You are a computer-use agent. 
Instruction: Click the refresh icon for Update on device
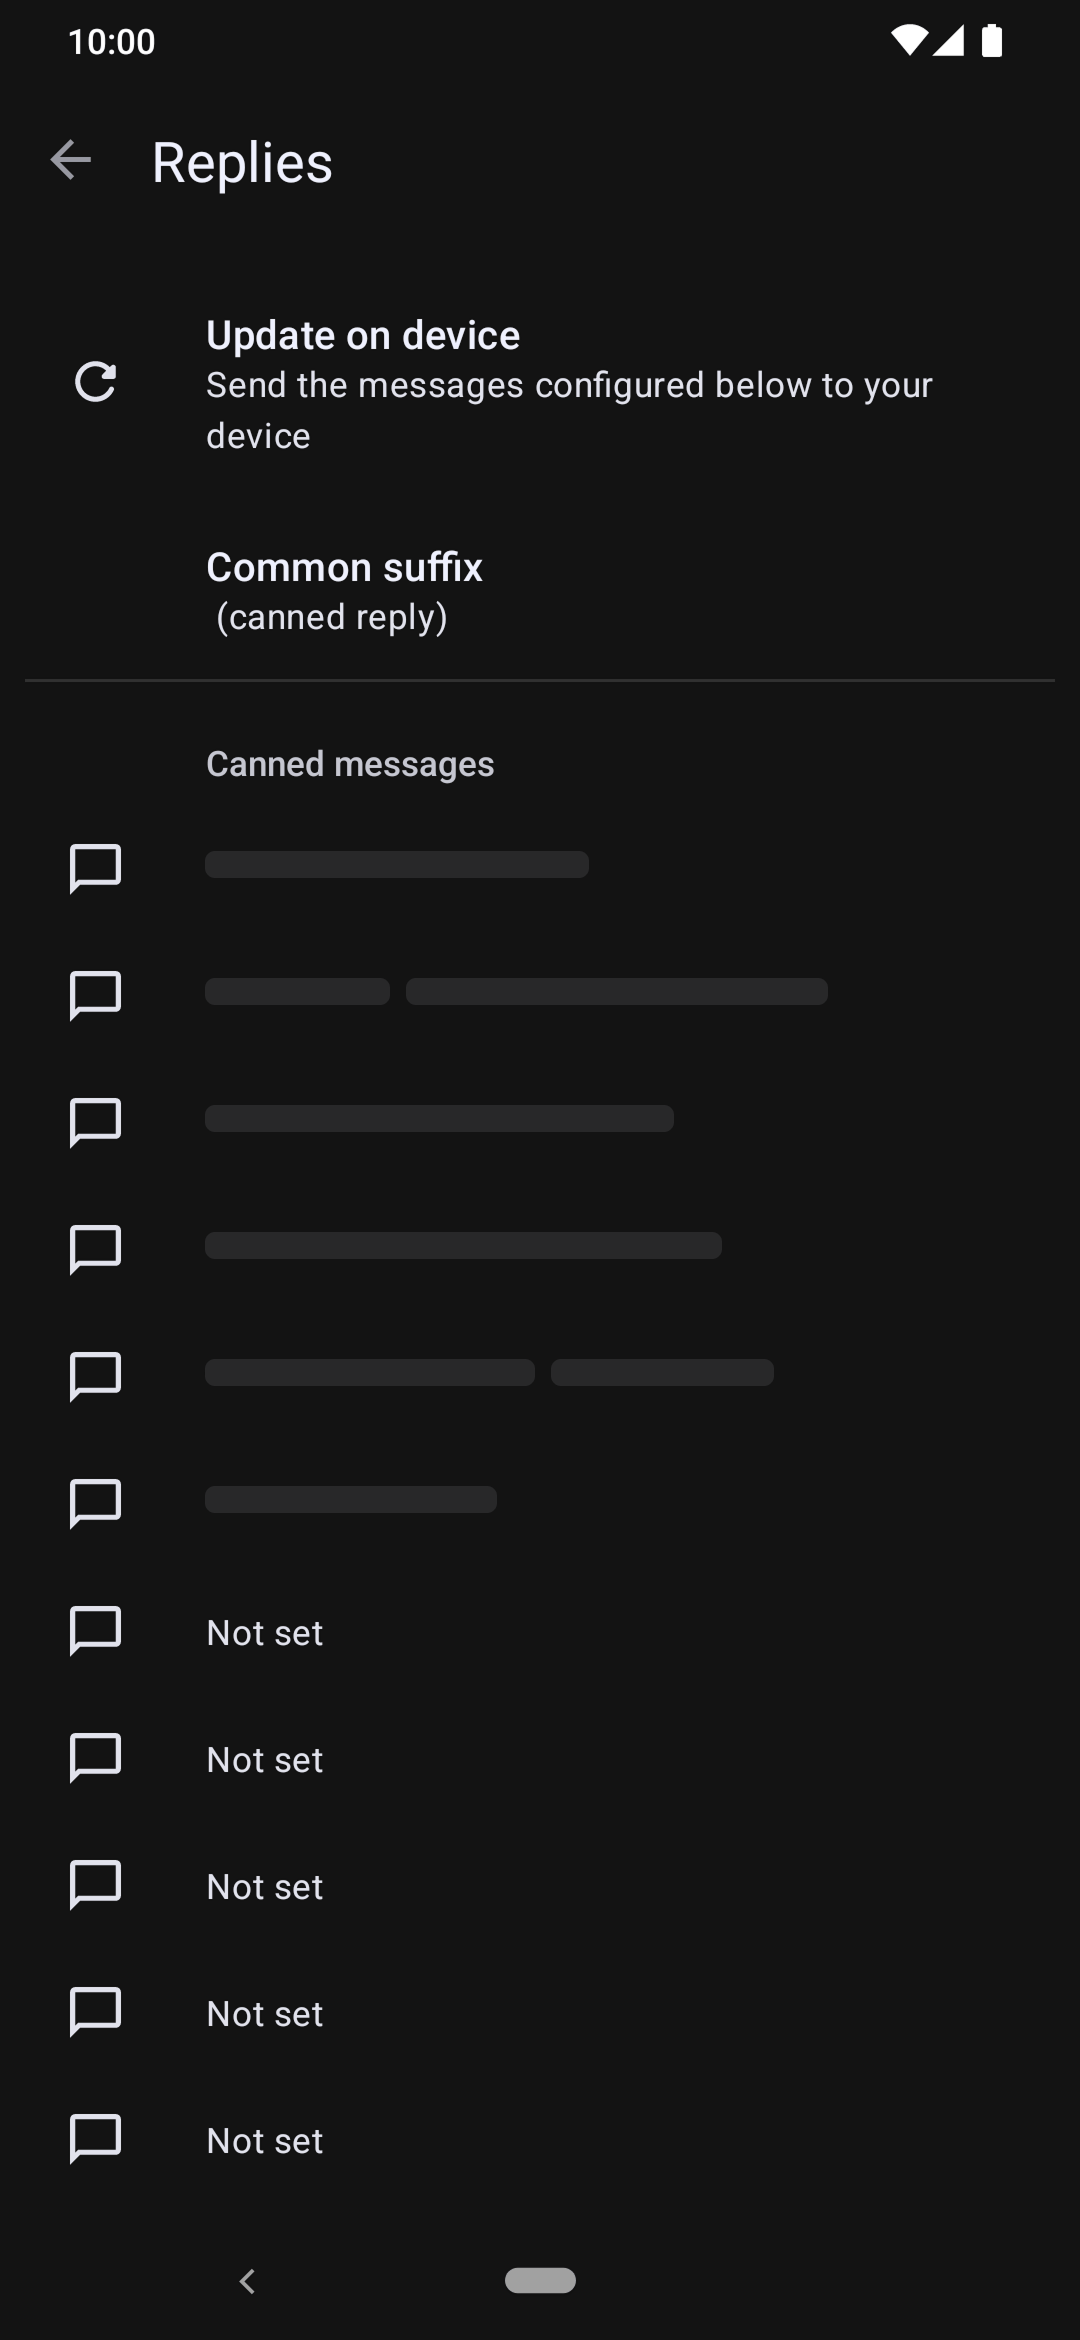95,382
